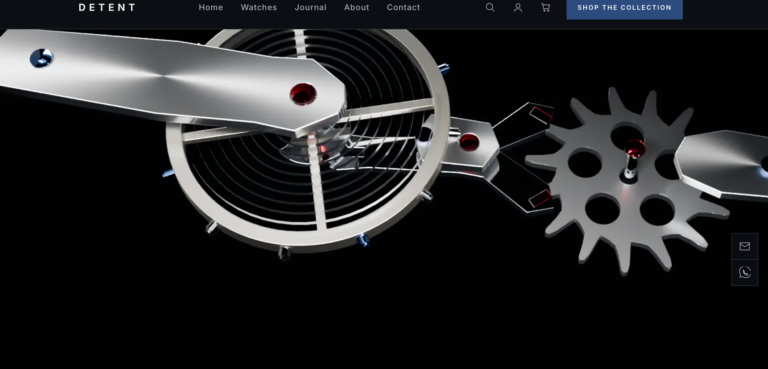
Task: Open the user account icon
Action: 518,7
